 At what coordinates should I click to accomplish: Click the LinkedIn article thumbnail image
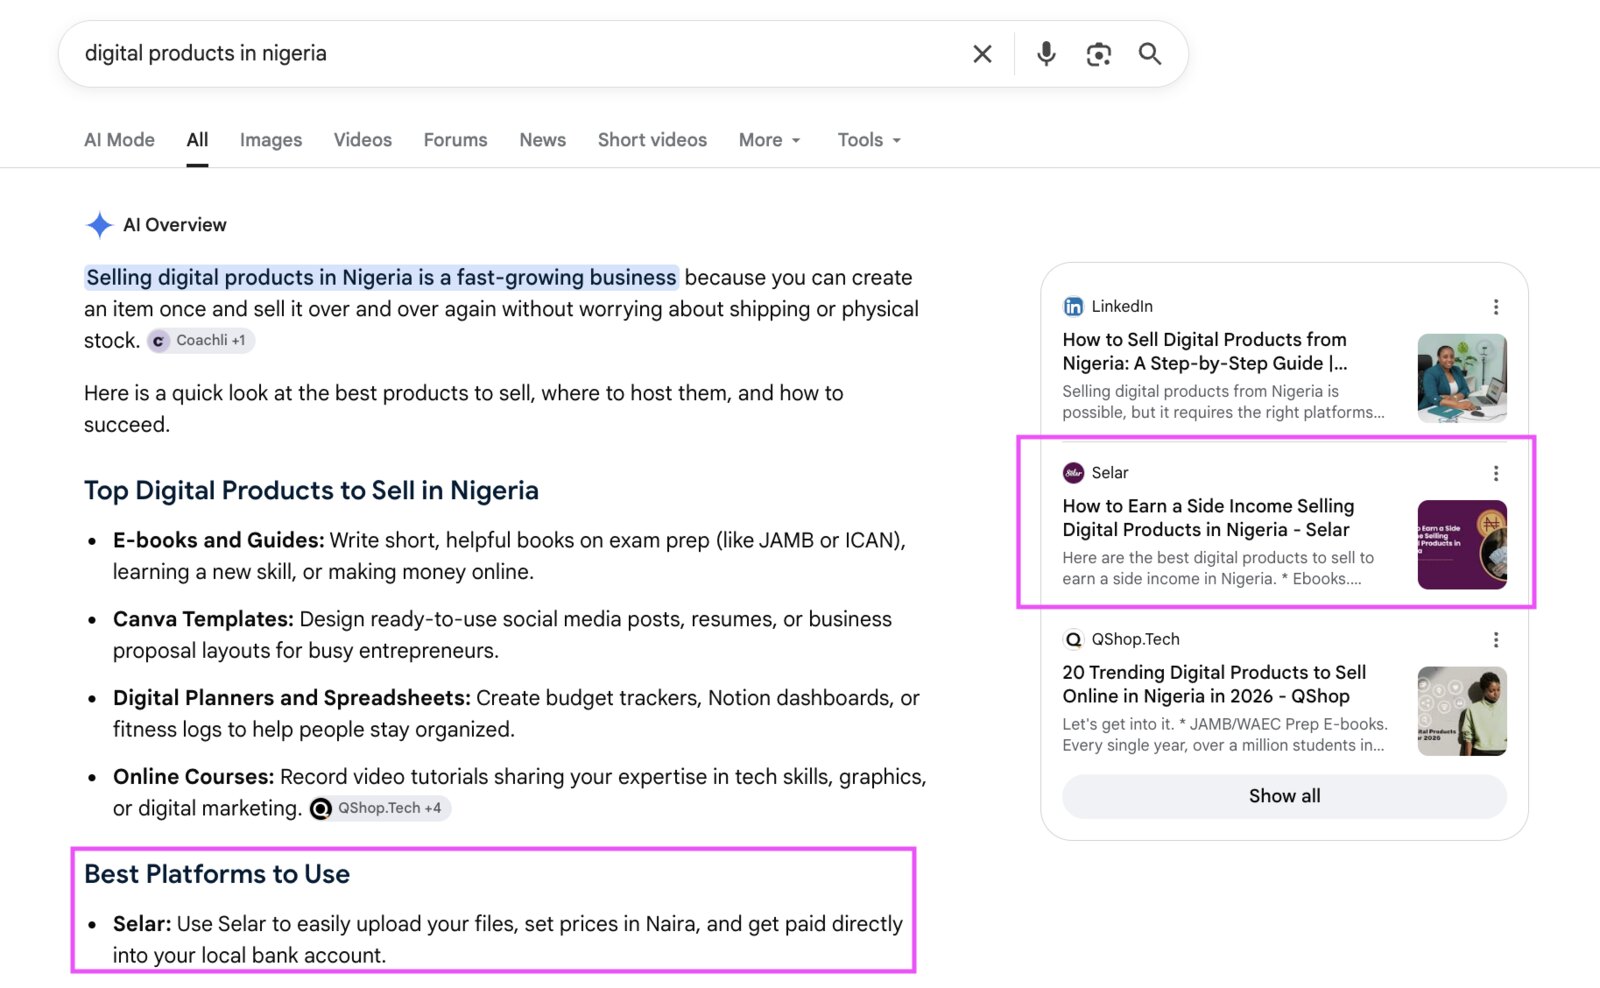(1462, 378)
